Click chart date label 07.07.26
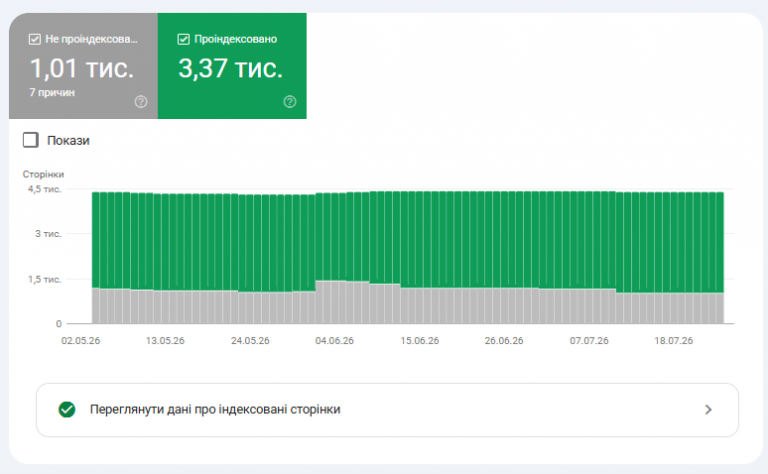 pyautogui.click(x=589, y=341)
